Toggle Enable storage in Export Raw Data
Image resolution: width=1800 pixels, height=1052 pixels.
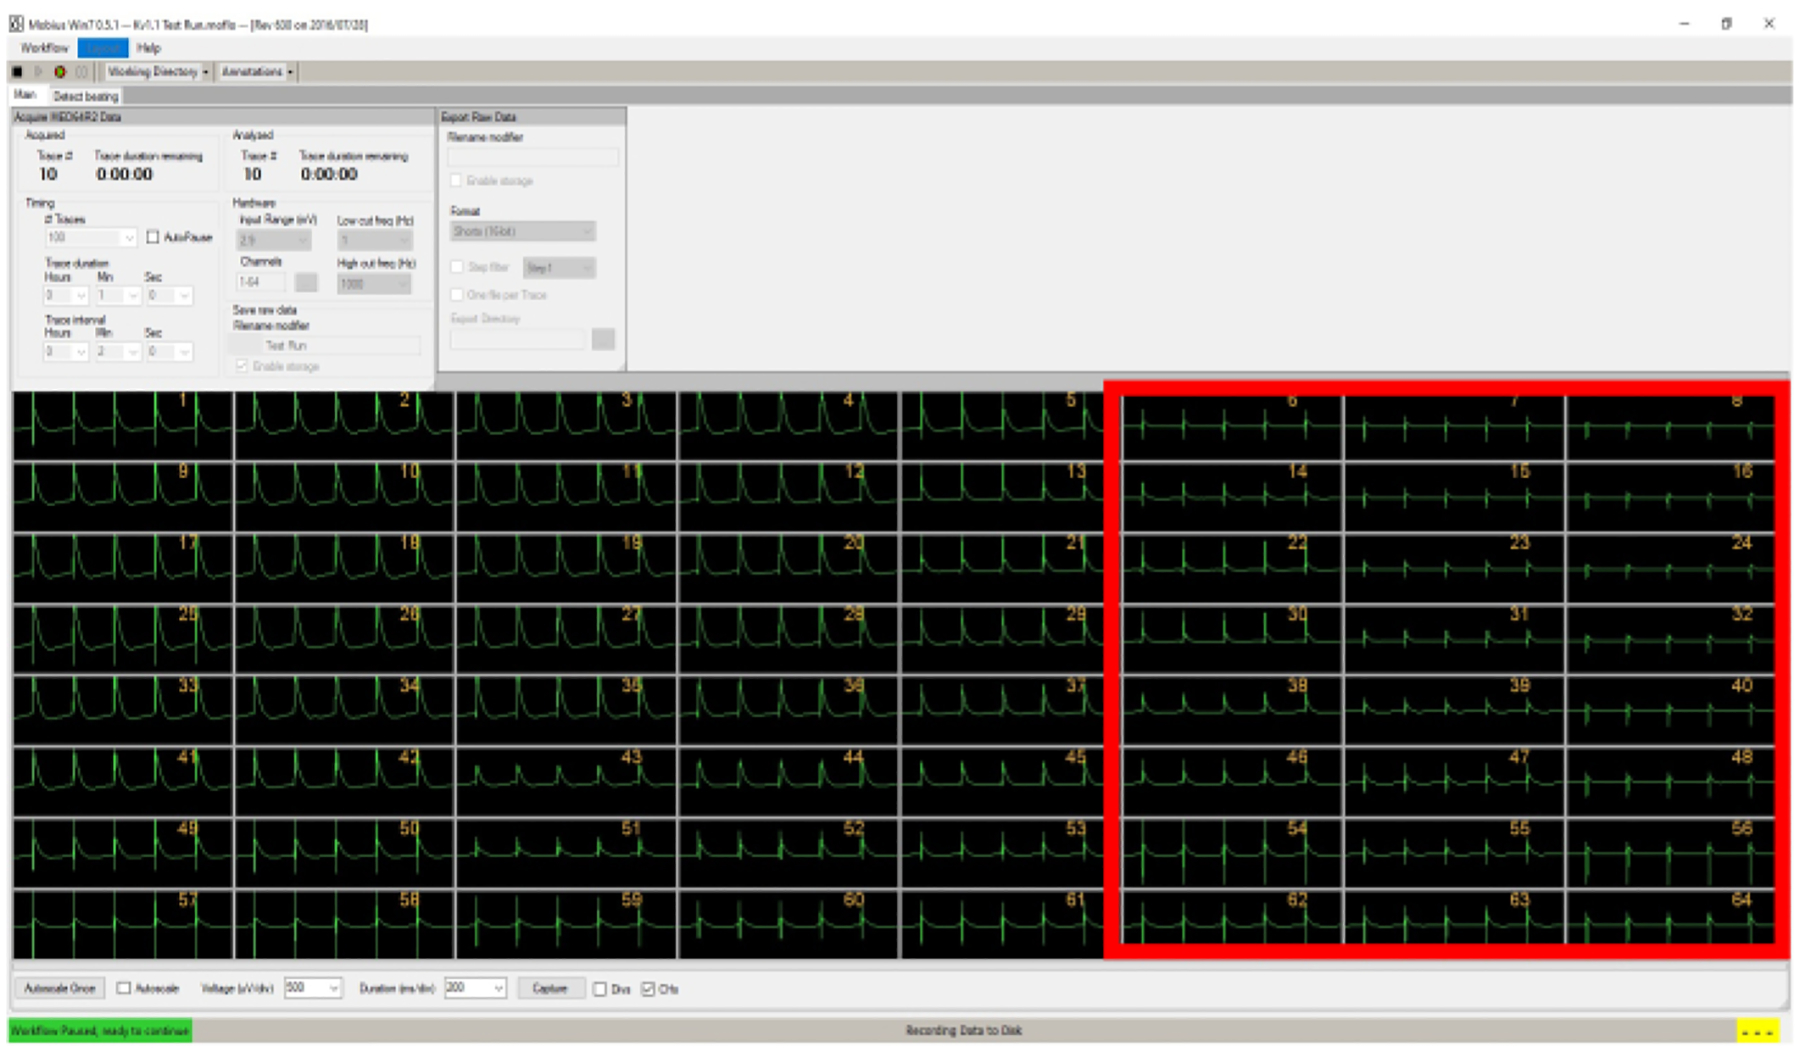(456, 181)
